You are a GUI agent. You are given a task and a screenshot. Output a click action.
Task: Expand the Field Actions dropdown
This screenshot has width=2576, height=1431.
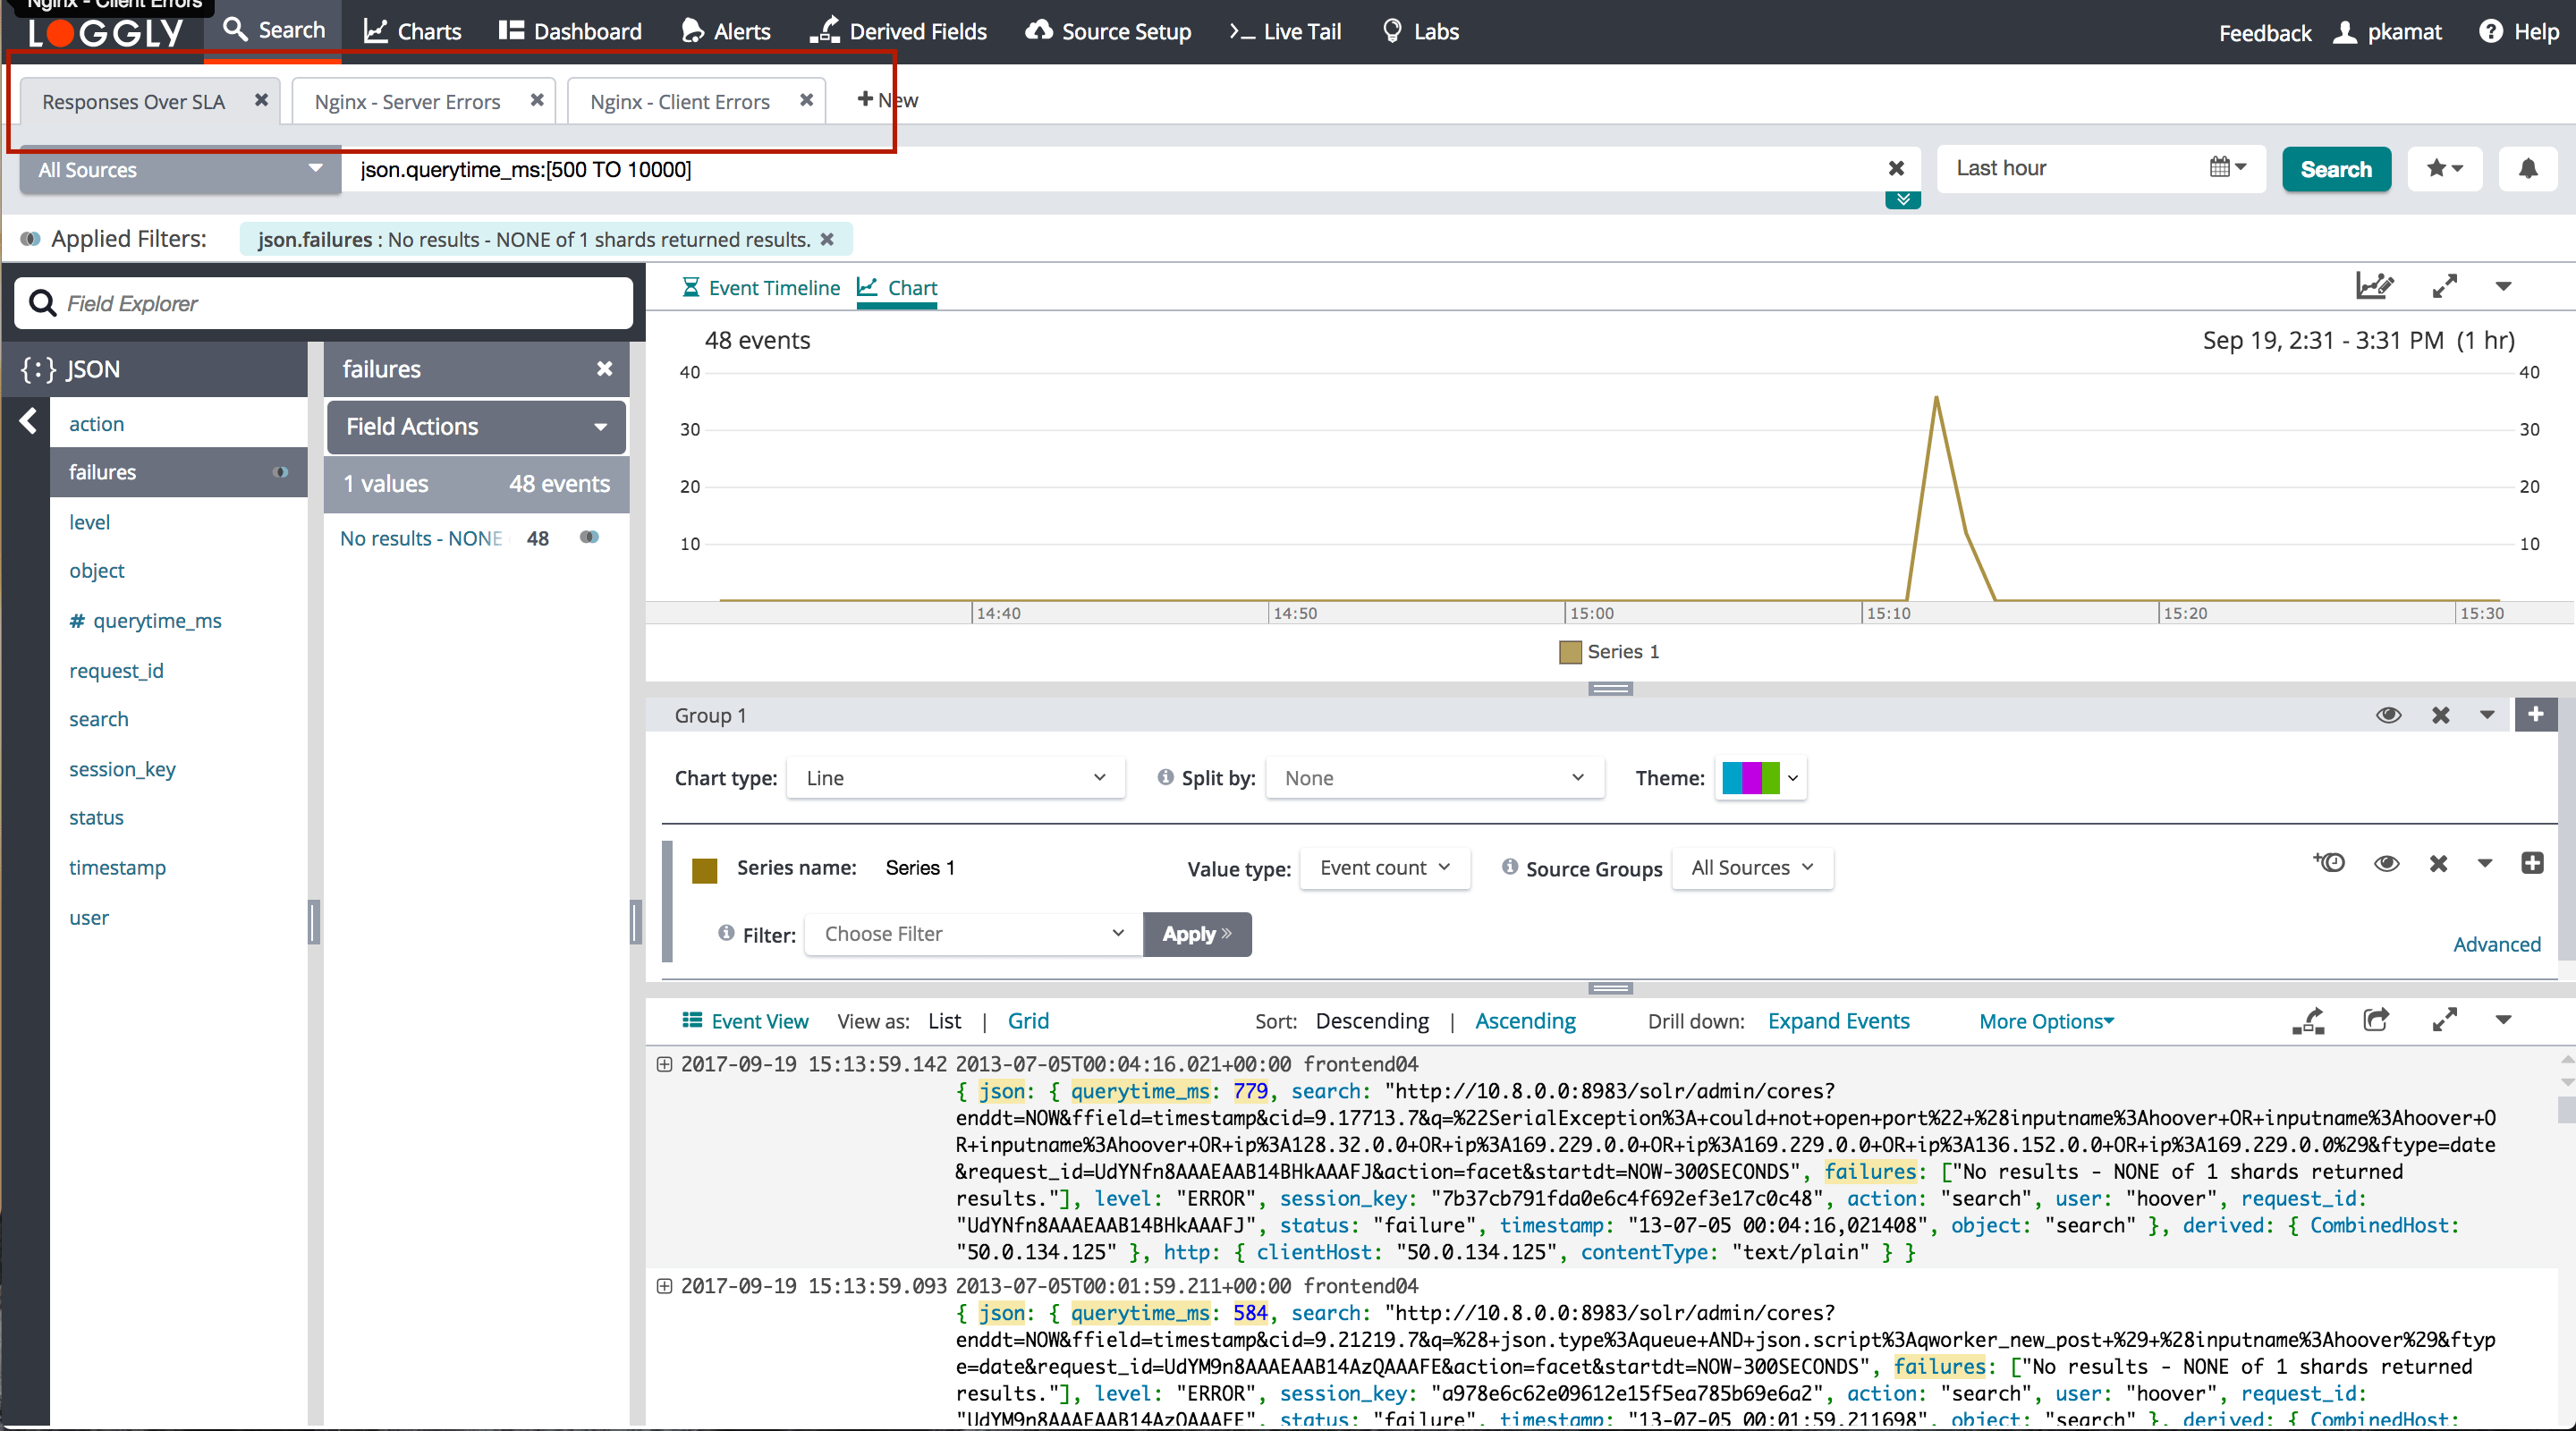476,427
